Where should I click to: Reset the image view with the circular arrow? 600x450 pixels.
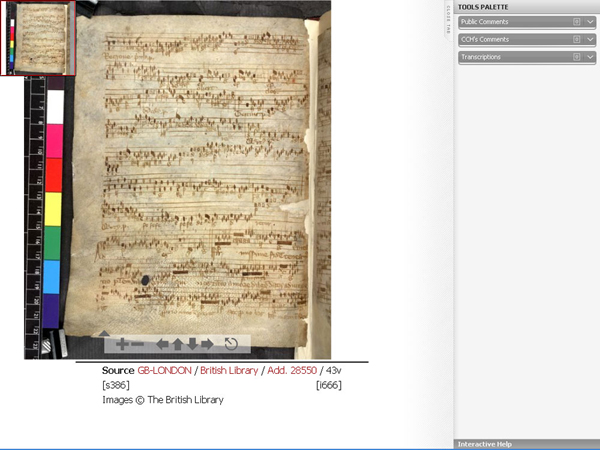pos(231,344)
